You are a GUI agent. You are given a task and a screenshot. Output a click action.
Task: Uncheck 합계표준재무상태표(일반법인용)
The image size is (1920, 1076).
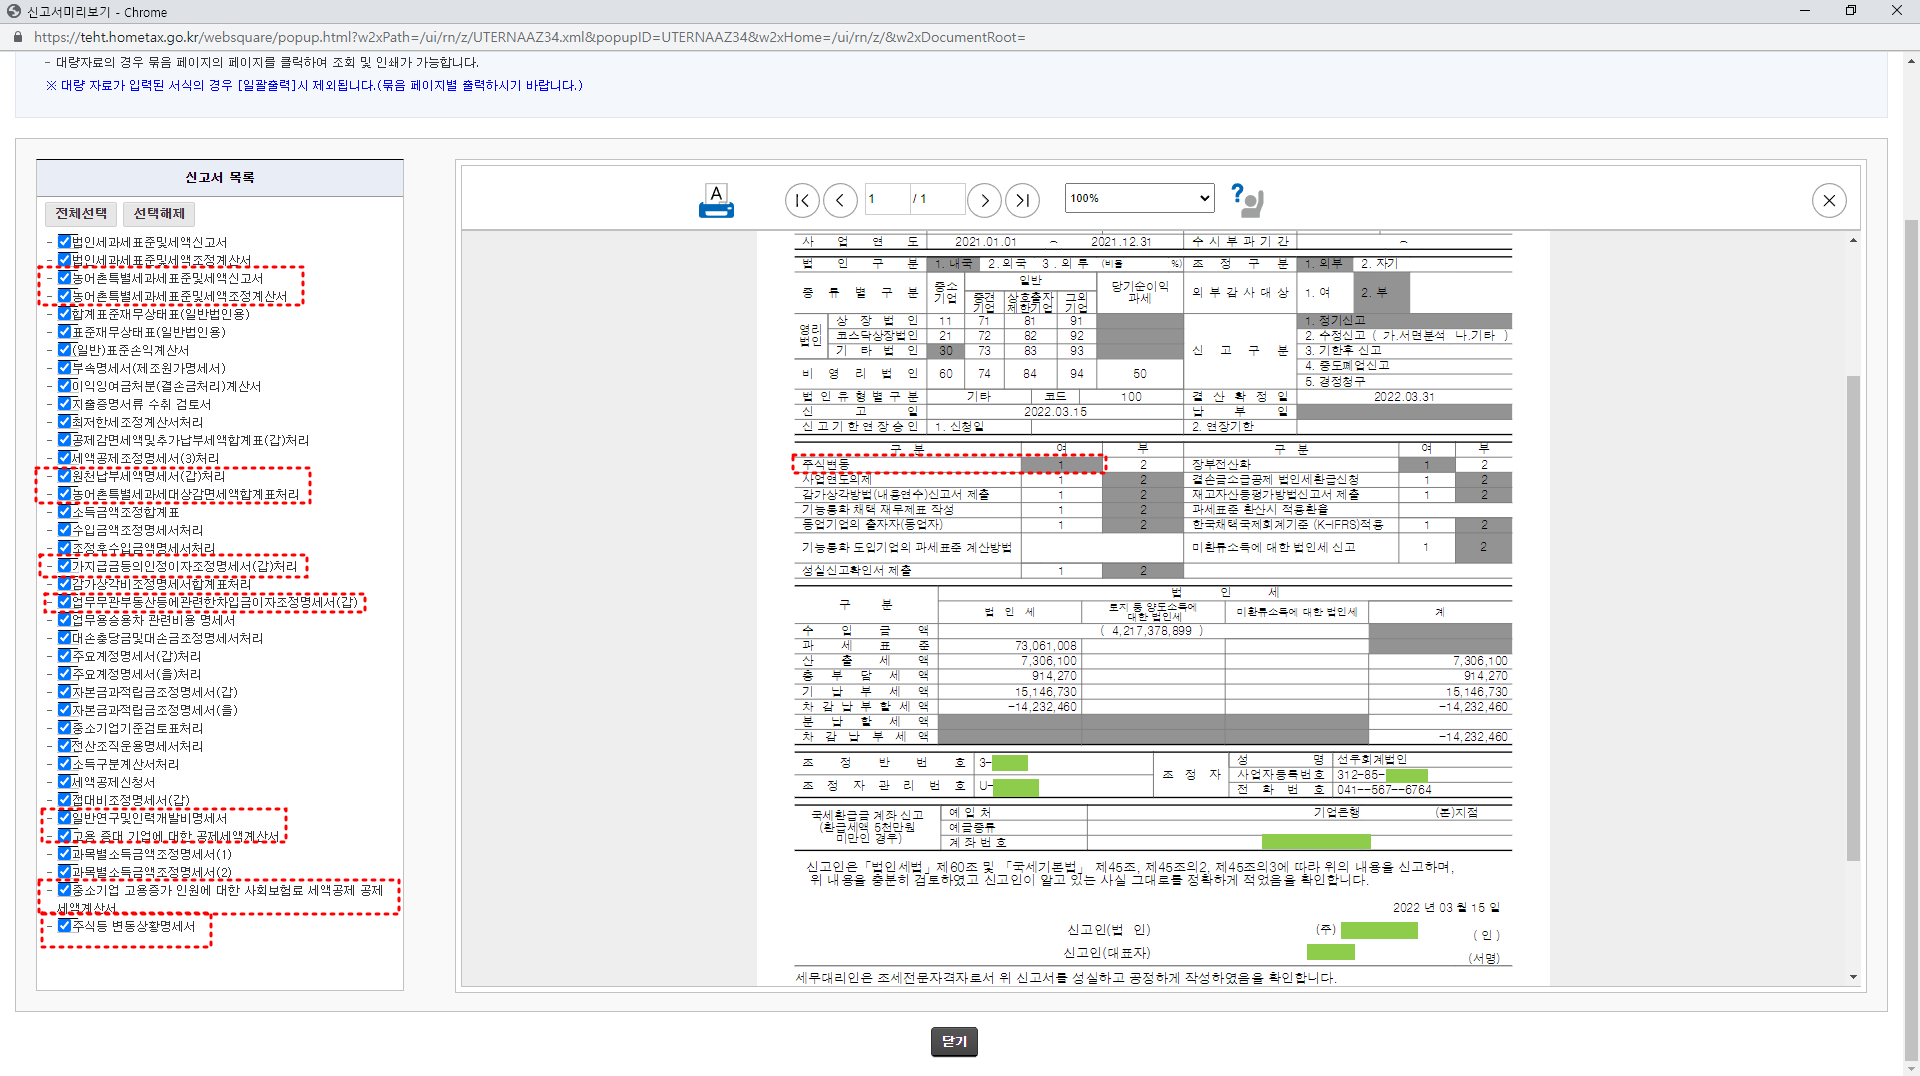[x=64, y=314]
